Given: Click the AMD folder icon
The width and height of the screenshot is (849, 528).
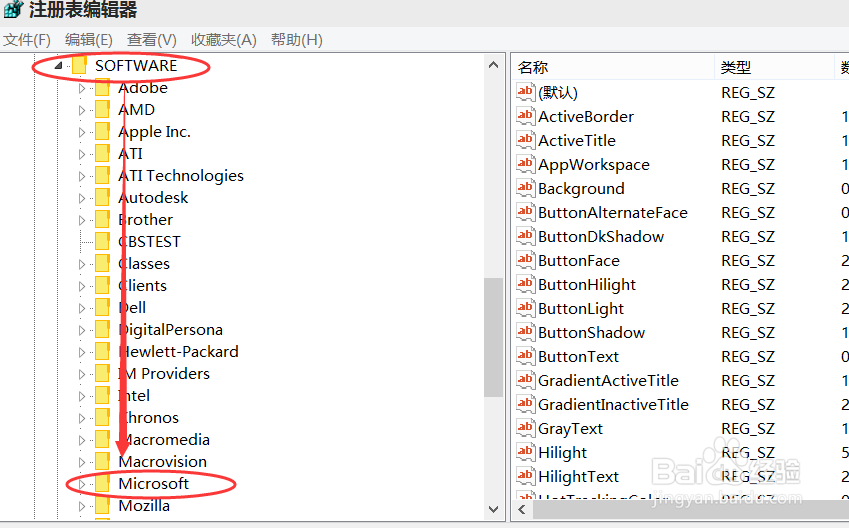Looking at the screenshot, I should coord(102,109).
